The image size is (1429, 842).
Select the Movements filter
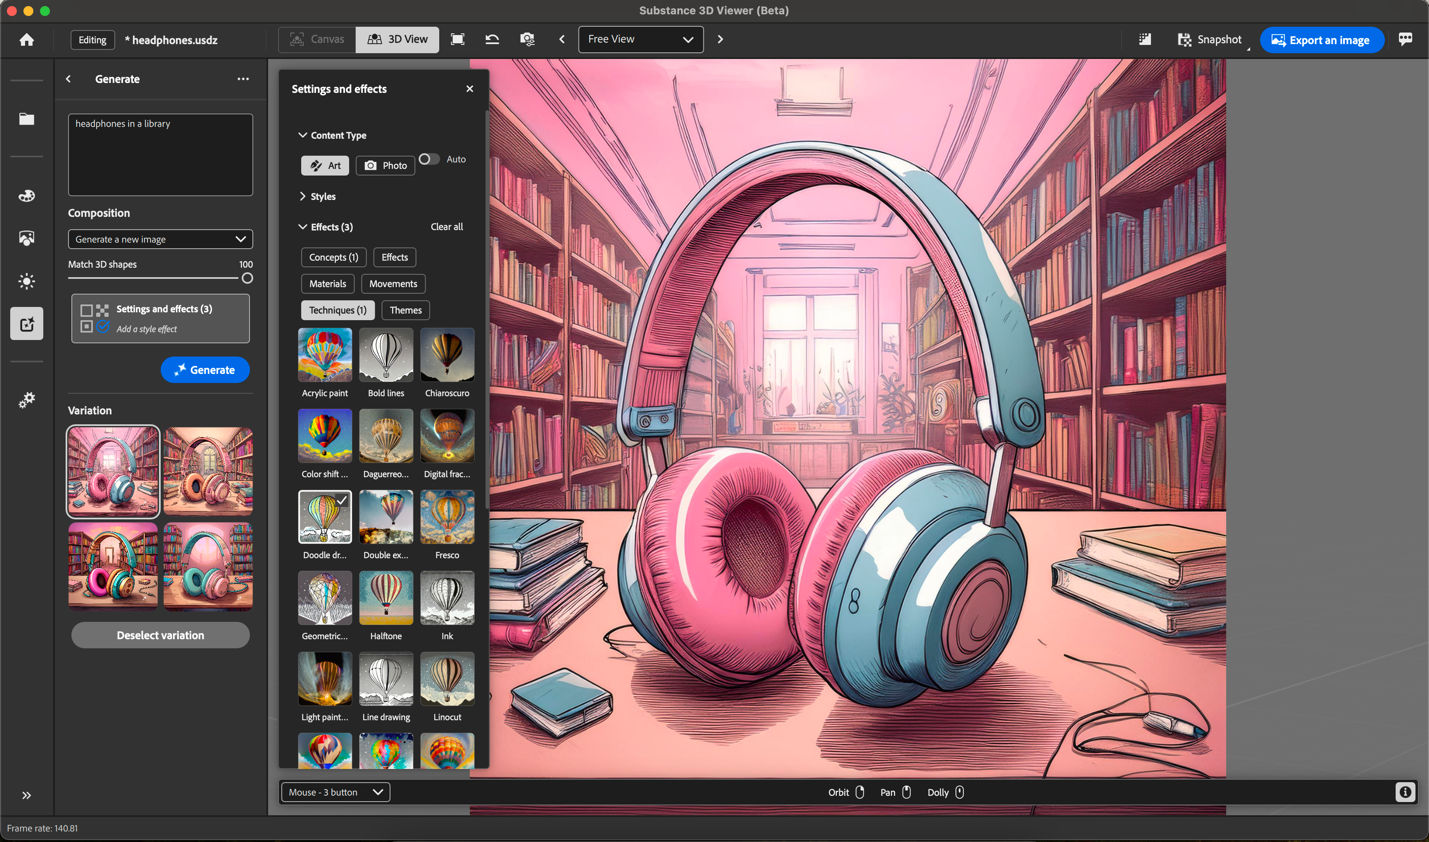coord(393,284)
